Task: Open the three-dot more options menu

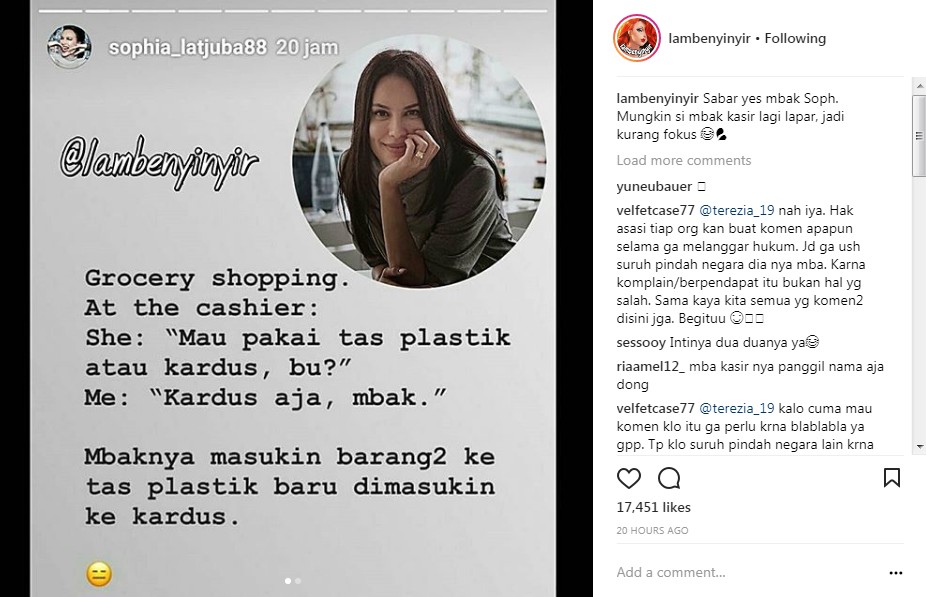Action: pyautogui.click(x=895, y=573)
